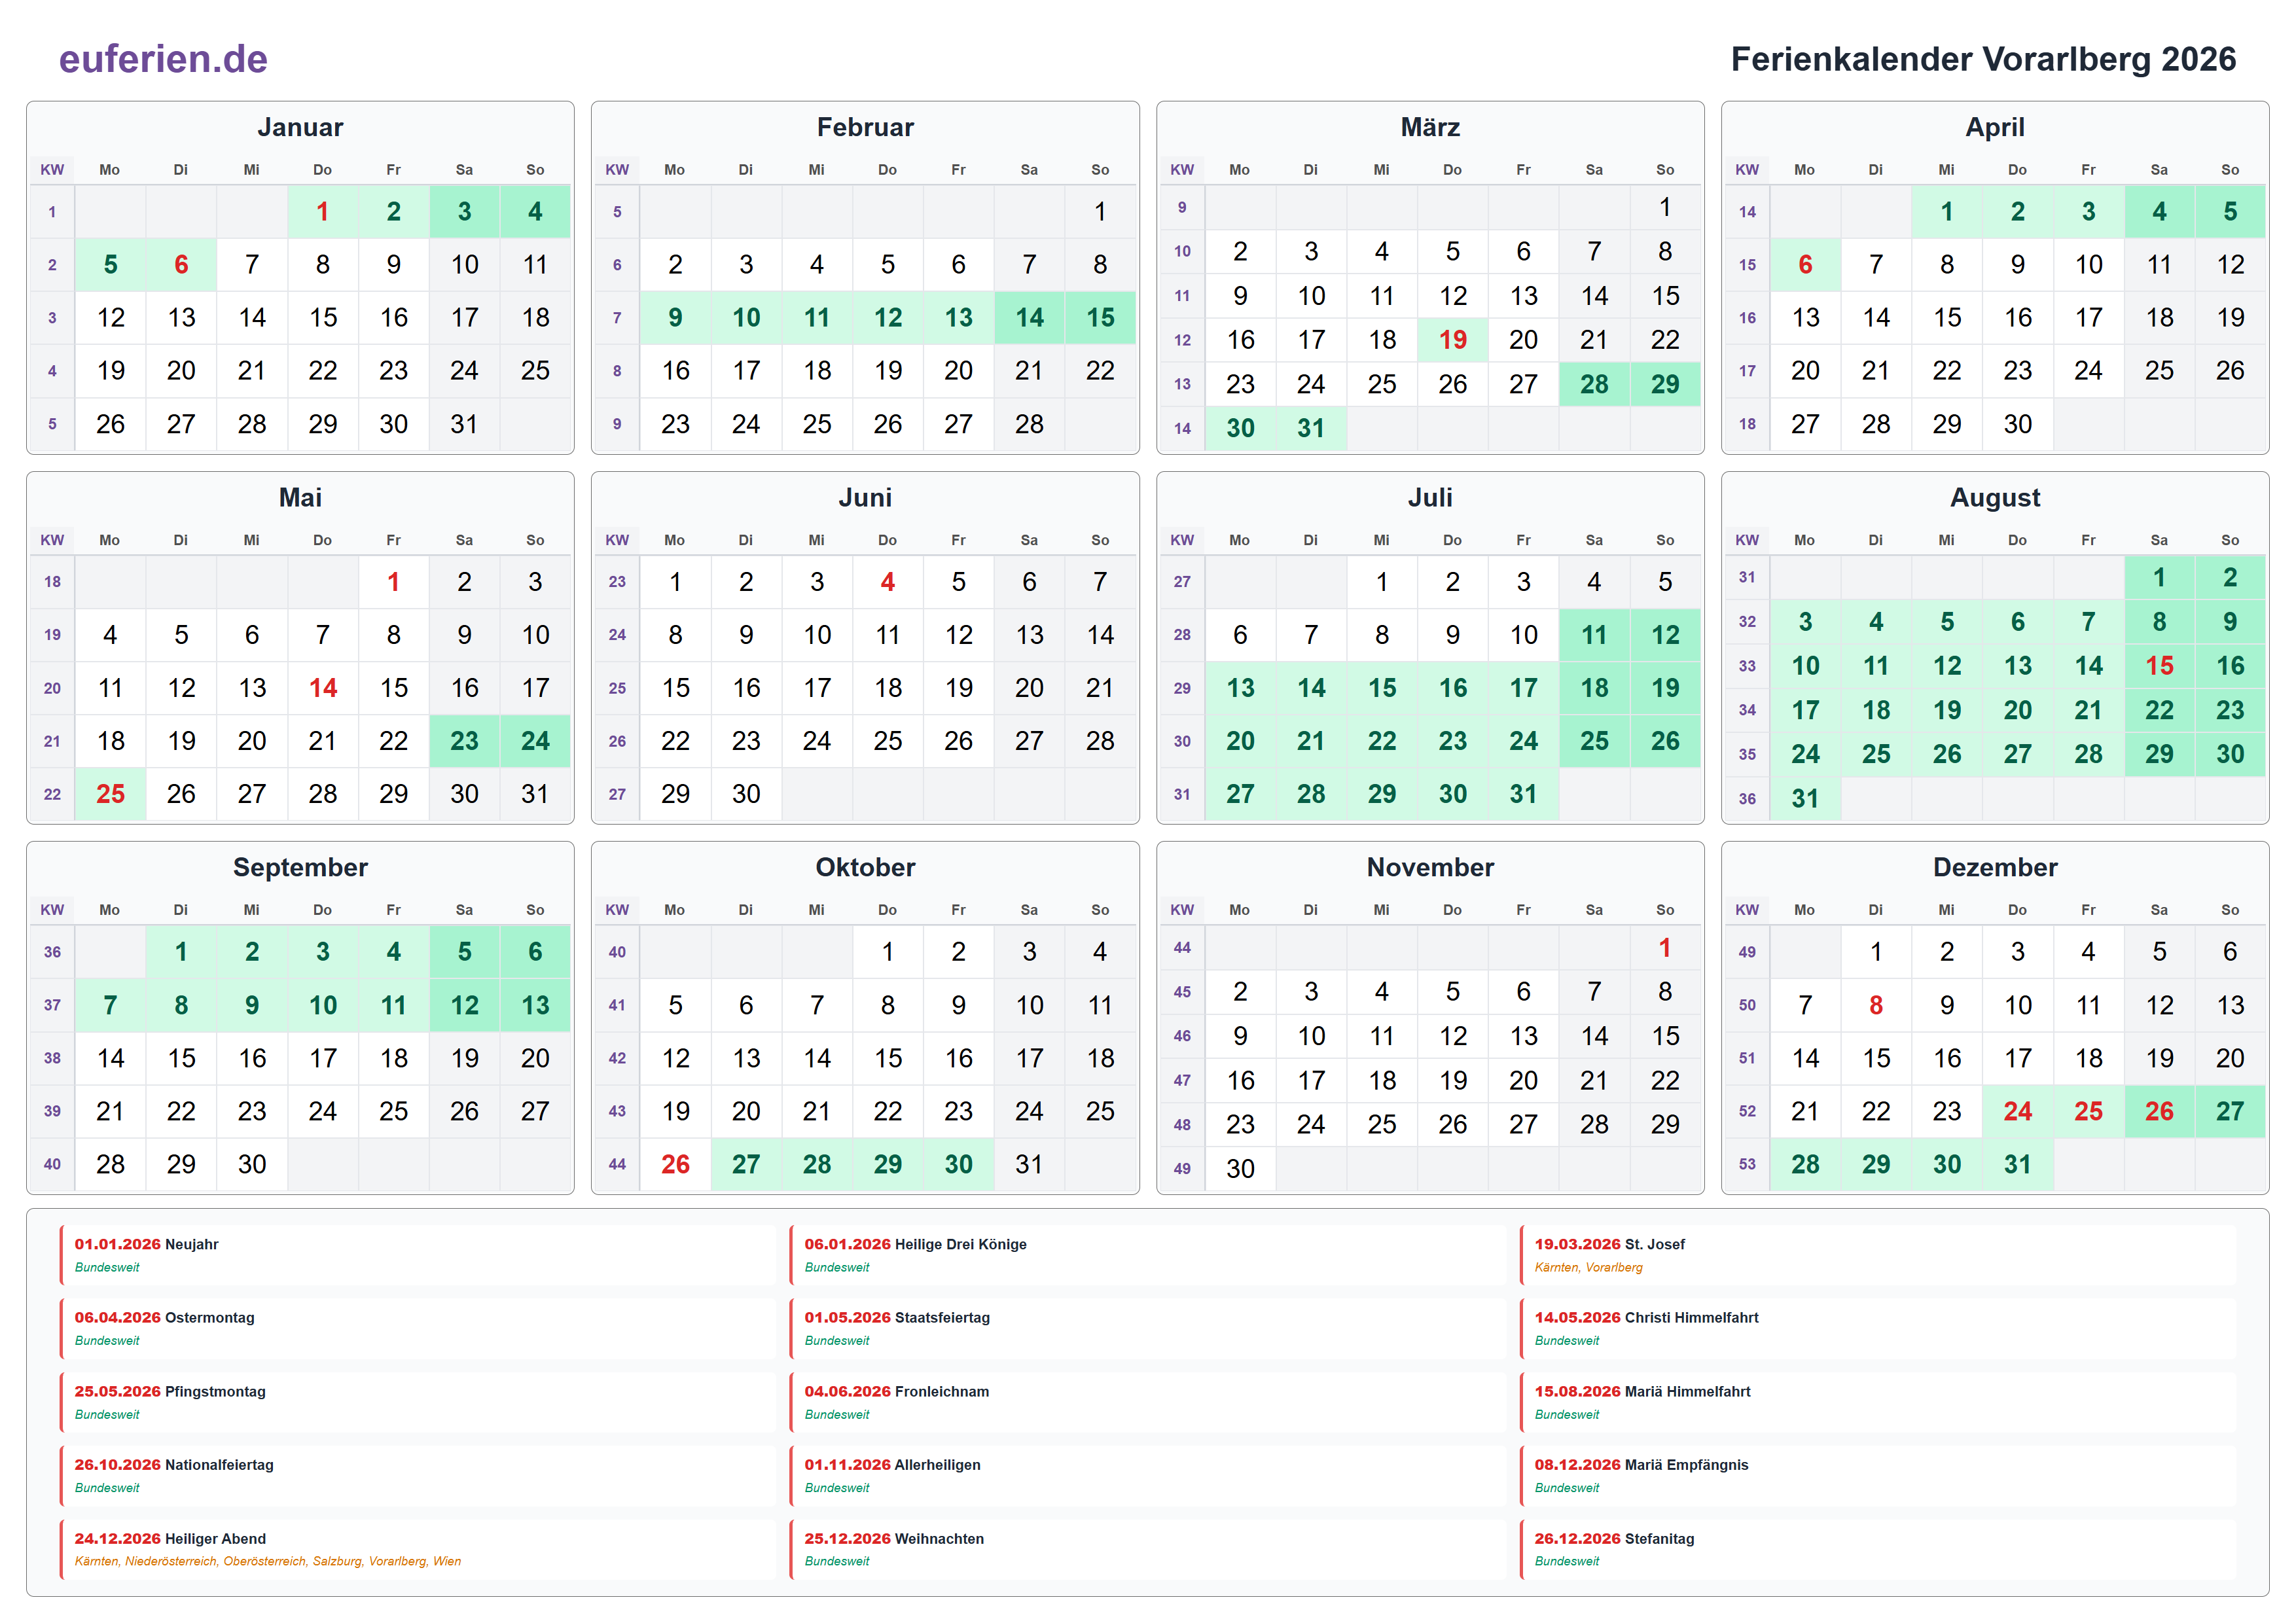Click August 31 green cell

1805,798
